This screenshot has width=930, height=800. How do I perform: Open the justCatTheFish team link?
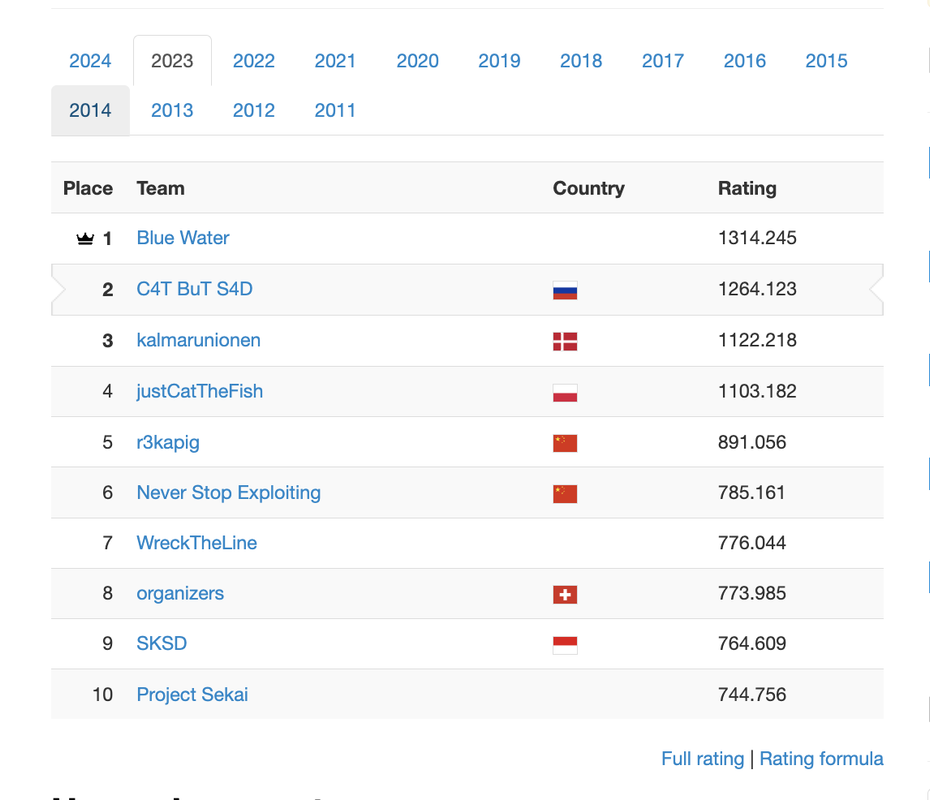pyautogui.click(x=200, y=391)
